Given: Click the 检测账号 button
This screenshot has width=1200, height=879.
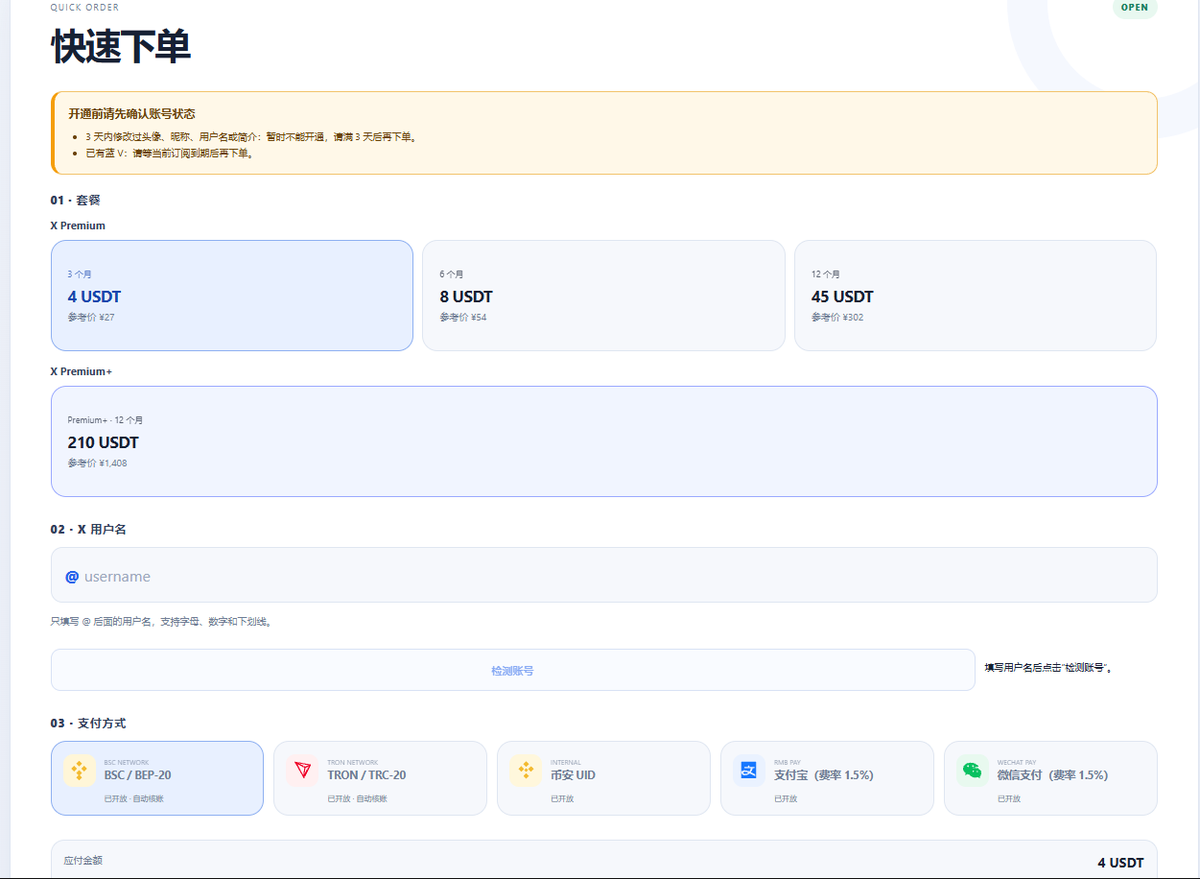Looking at the screenshot, I should (x=513, y=670).
